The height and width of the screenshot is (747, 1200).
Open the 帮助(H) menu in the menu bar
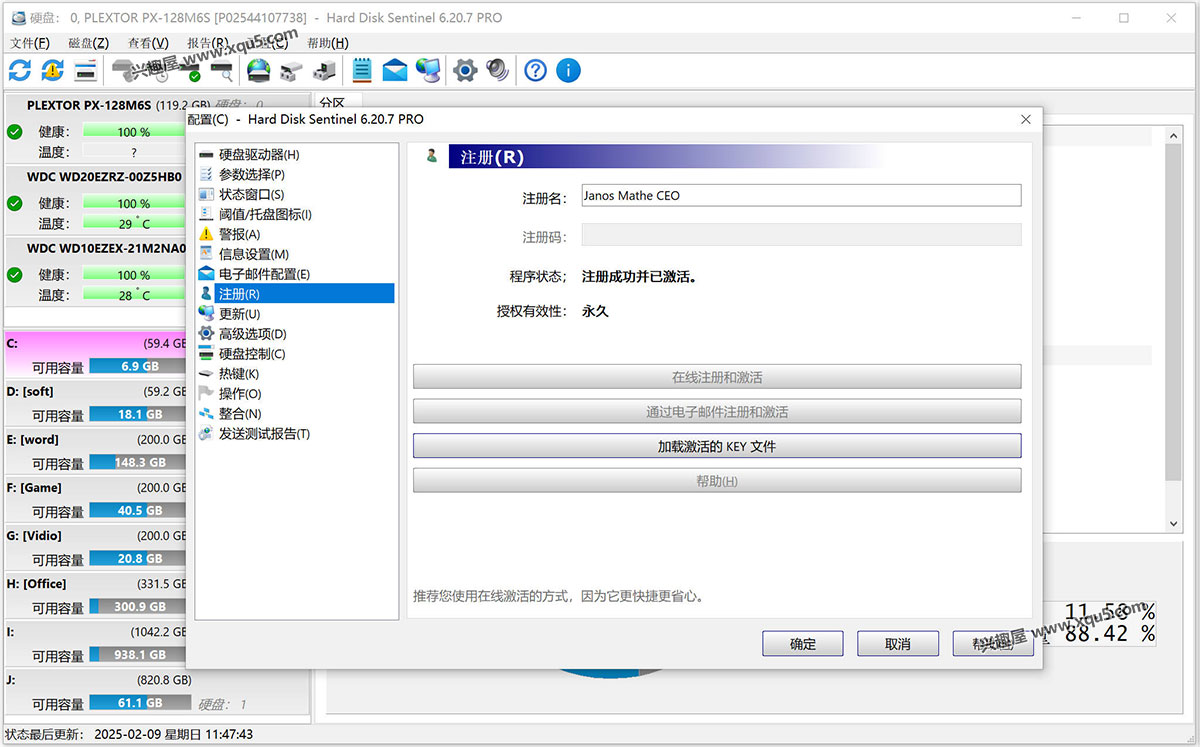(x=328, y=43)
